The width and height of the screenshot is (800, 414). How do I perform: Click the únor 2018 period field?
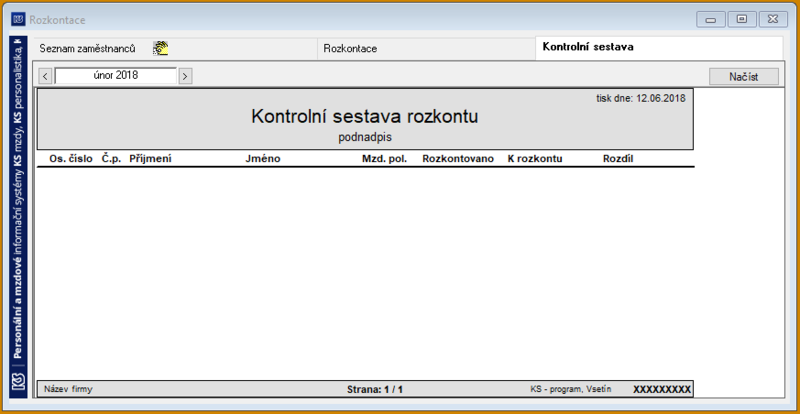click(x=116, y=76)
